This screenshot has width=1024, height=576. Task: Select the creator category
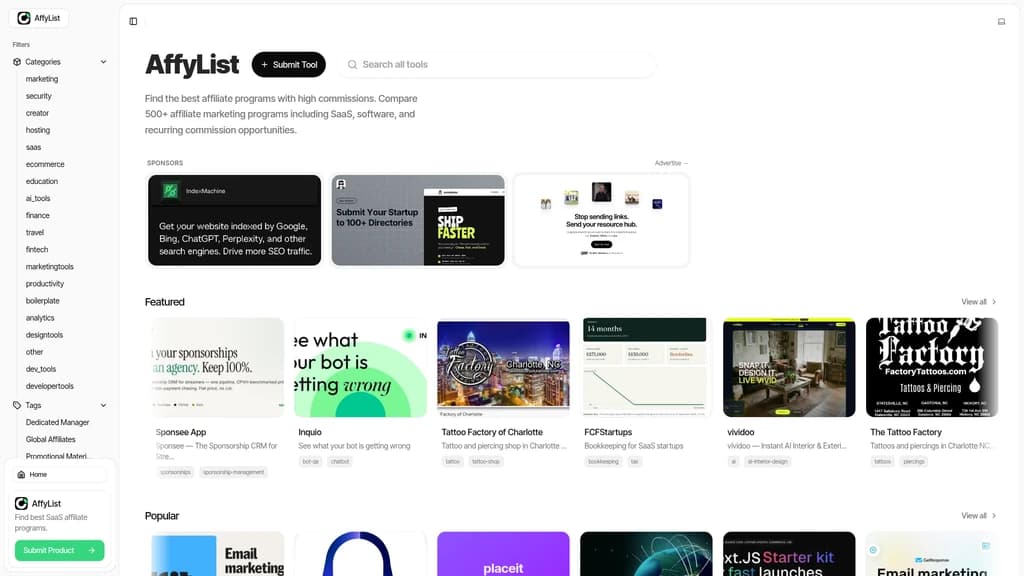click(37, 113)
